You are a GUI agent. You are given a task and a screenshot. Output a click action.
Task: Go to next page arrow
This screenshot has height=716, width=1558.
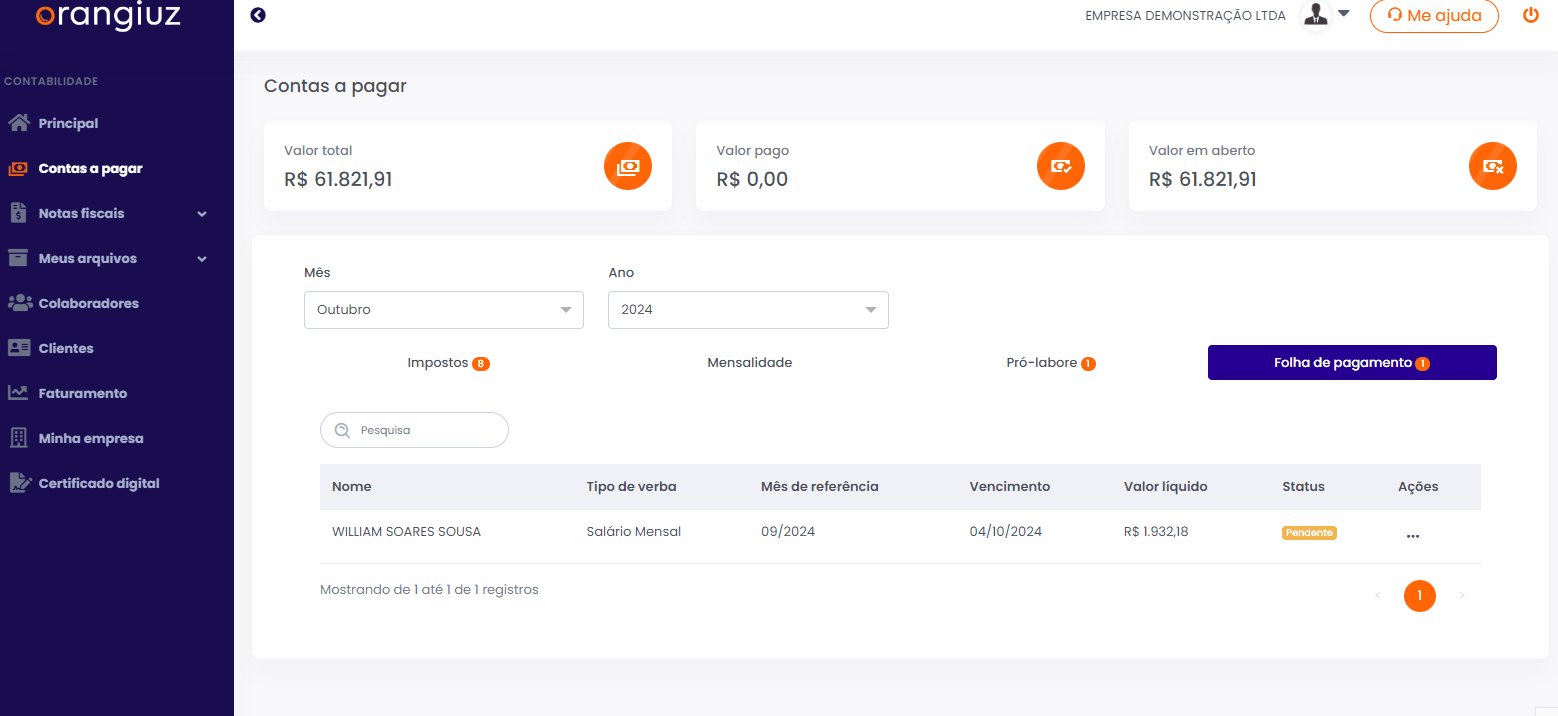pyautogui.click(x=1462, y=596)
